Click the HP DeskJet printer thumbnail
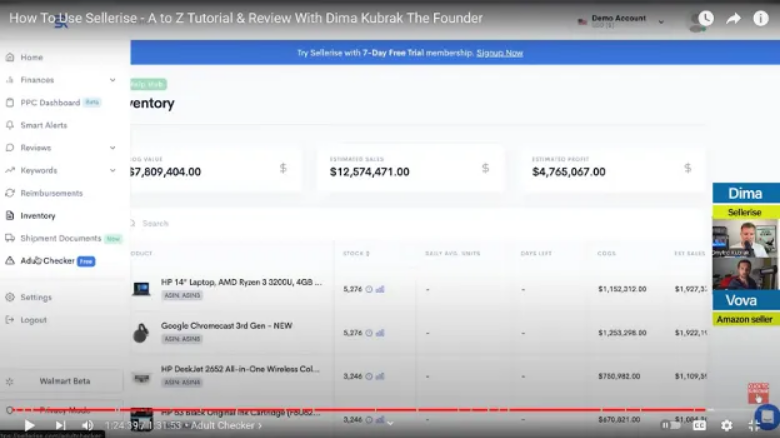 [x=141, y=379]
